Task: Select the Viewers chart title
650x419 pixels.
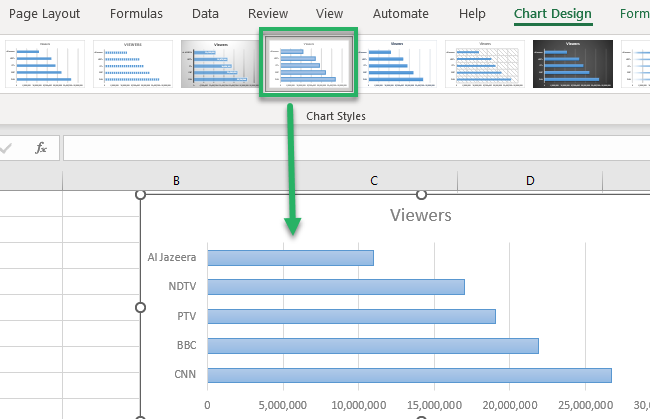Action: pos(420,215)
